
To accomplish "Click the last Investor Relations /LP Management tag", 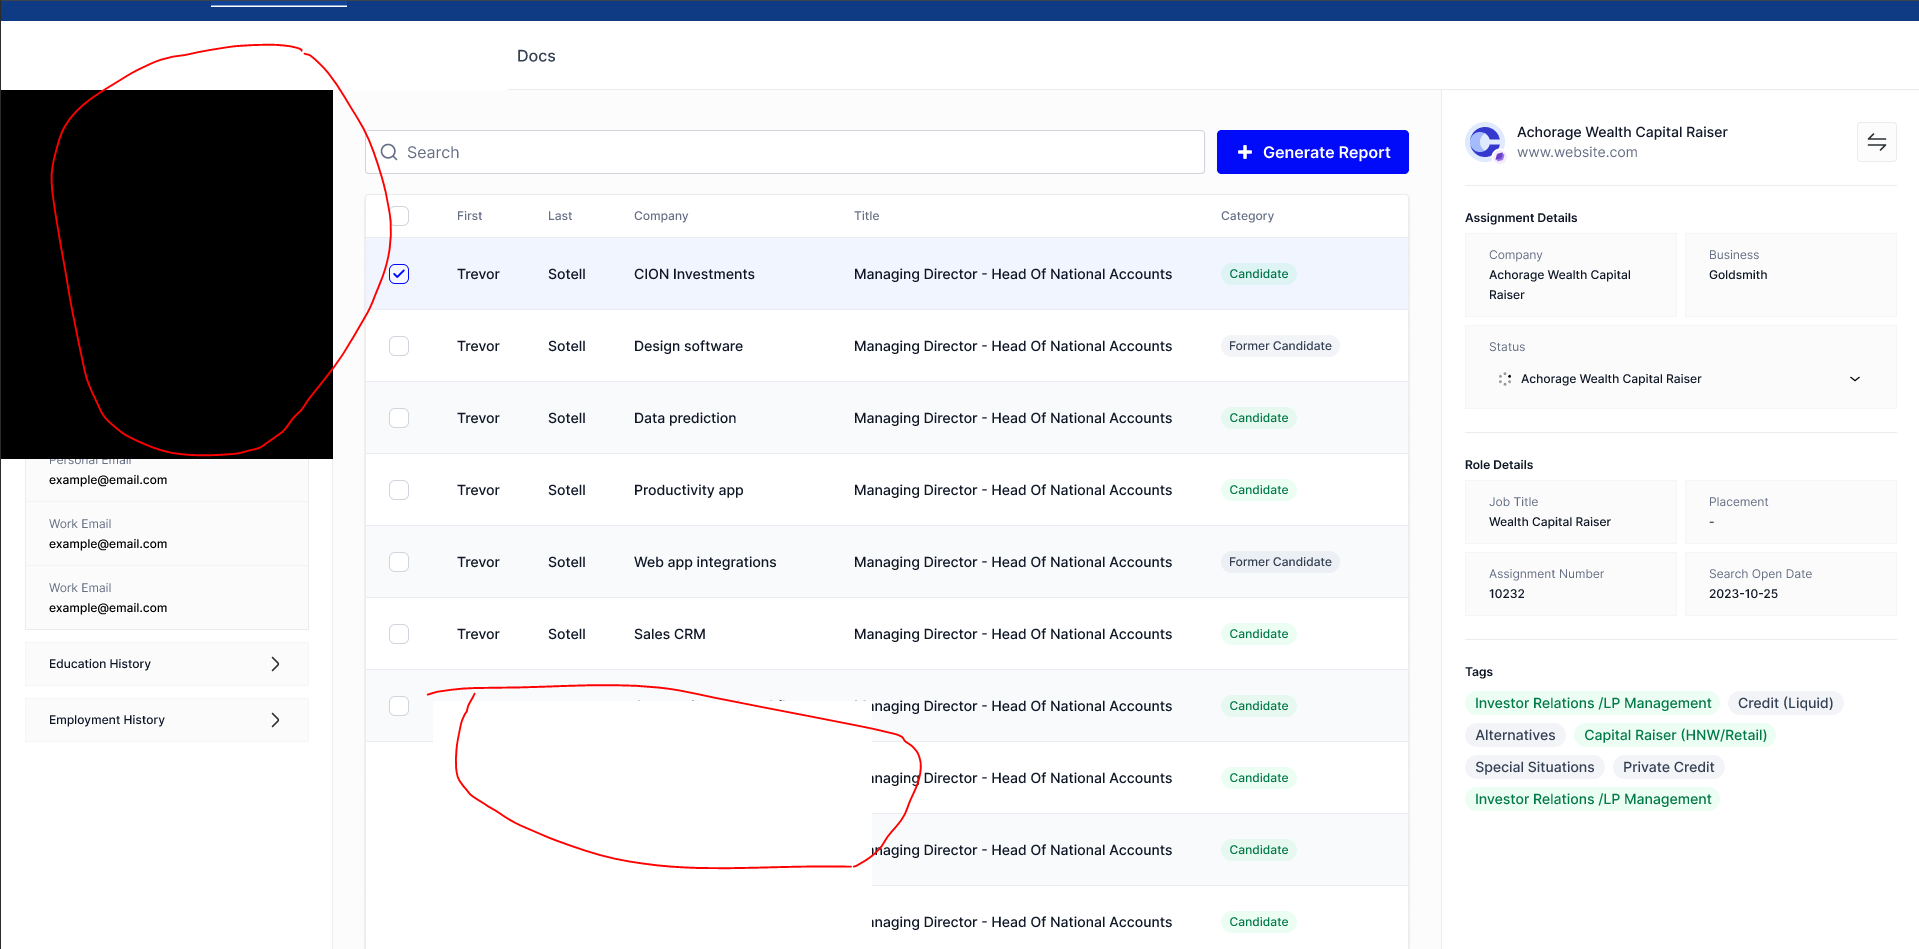I will tap(1593, 799).
